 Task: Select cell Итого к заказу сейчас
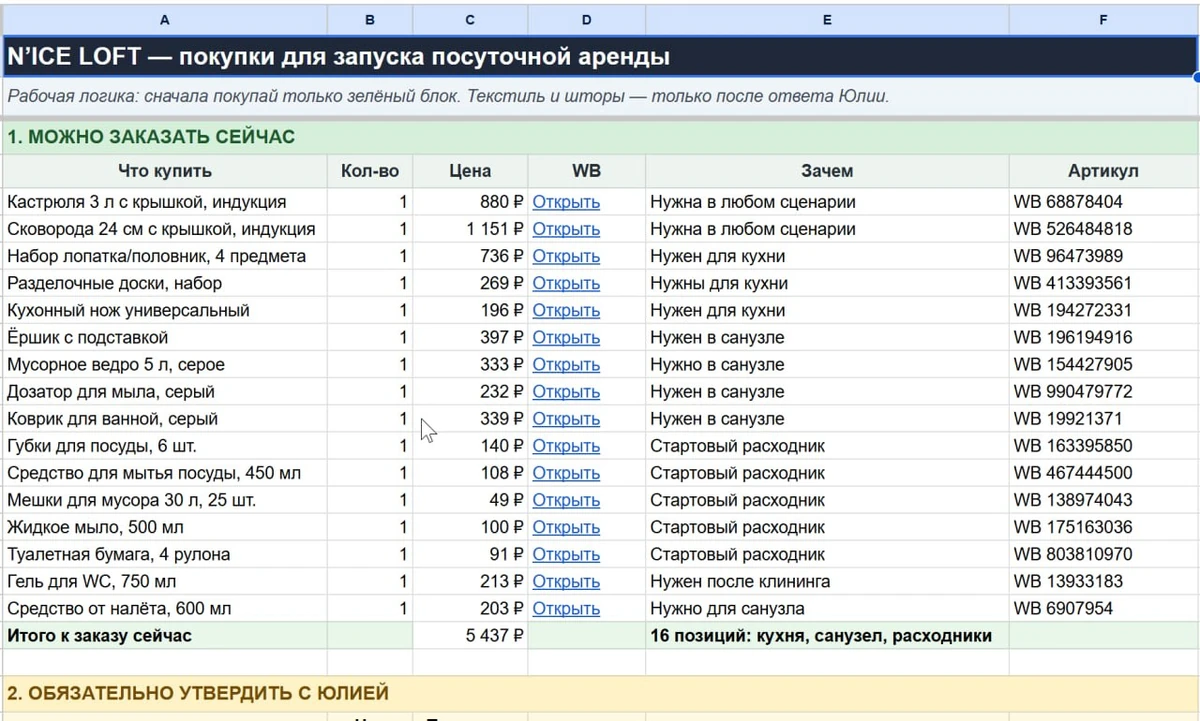click(165, 635)
